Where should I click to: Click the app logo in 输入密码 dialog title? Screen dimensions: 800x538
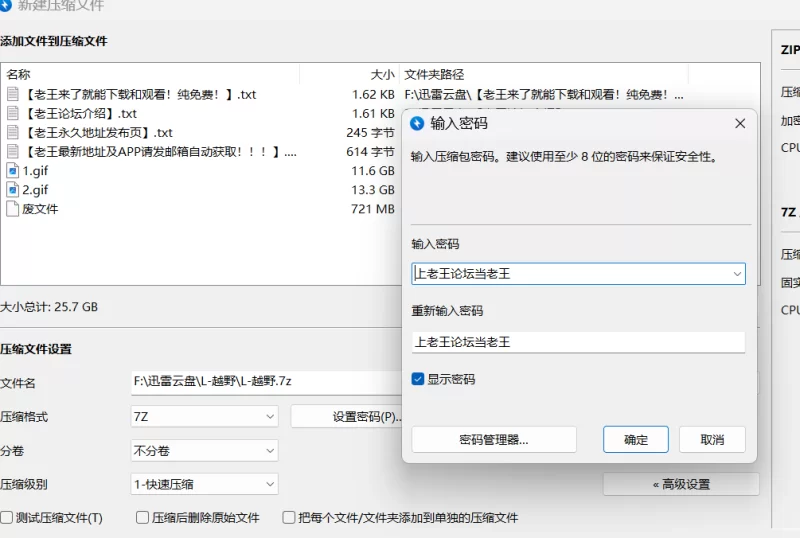click(x=417, y=123)
